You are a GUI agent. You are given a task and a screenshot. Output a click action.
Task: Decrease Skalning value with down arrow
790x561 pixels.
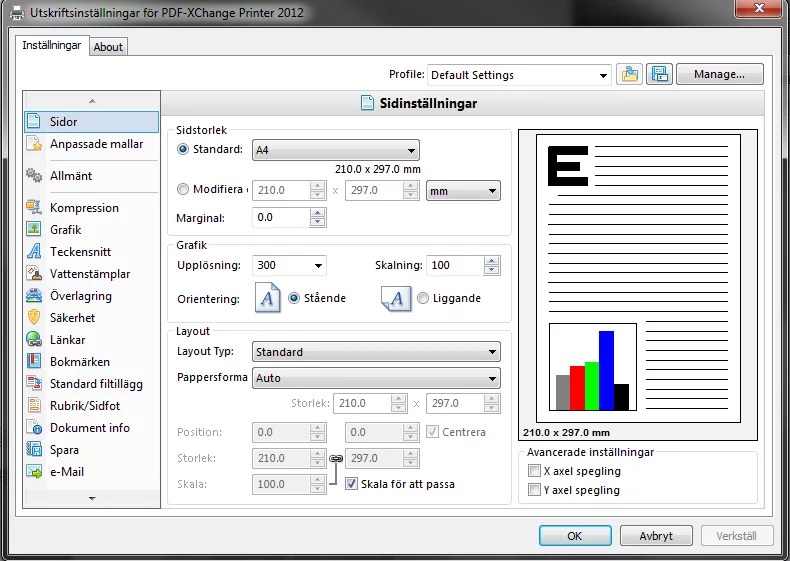pyautogui.click(x=491, y=270)
